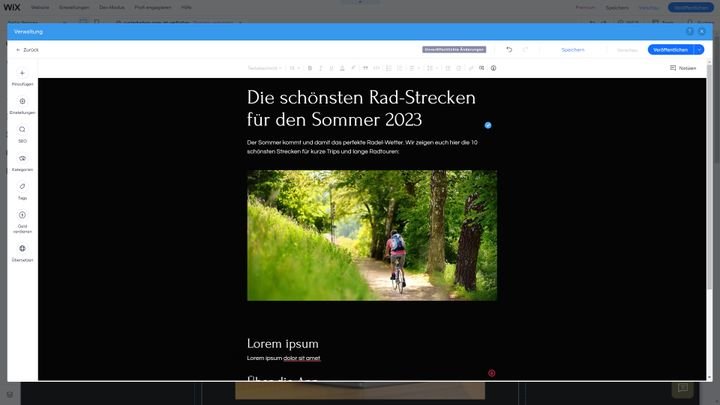Select the cyclist forest image
The width and height of the screenshot is (720, 405).
pos(372,236)
